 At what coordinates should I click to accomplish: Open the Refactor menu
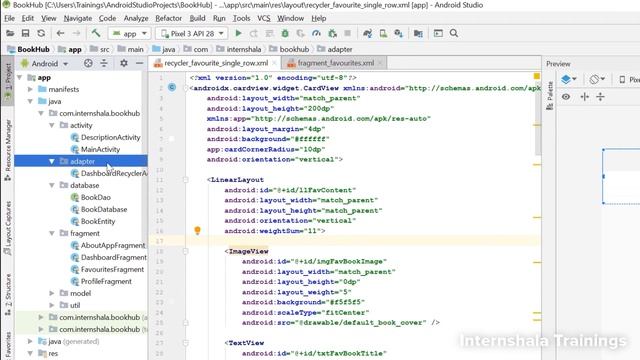click(x=168, y=18)
